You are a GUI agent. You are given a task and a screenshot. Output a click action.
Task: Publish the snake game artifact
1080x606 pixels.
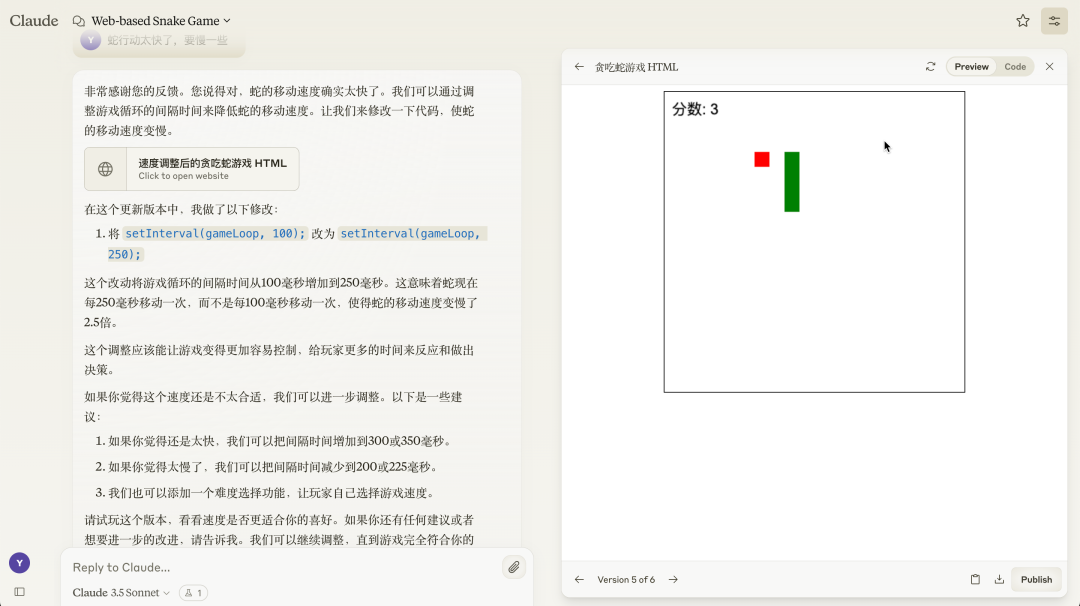point(1036,579)
